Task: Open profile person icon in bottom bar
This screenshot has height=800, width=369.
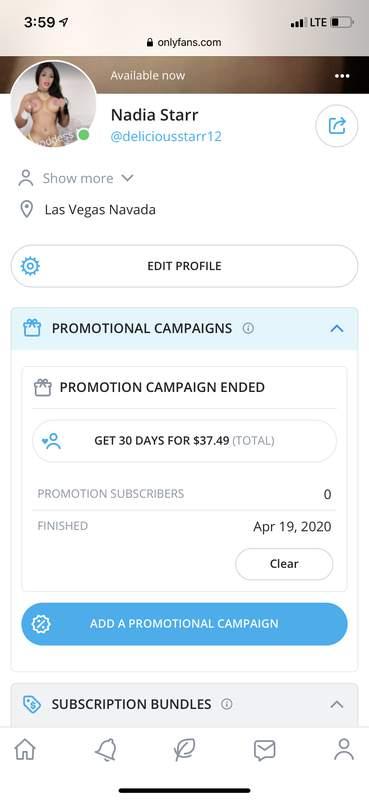Action: click(344, 749)
